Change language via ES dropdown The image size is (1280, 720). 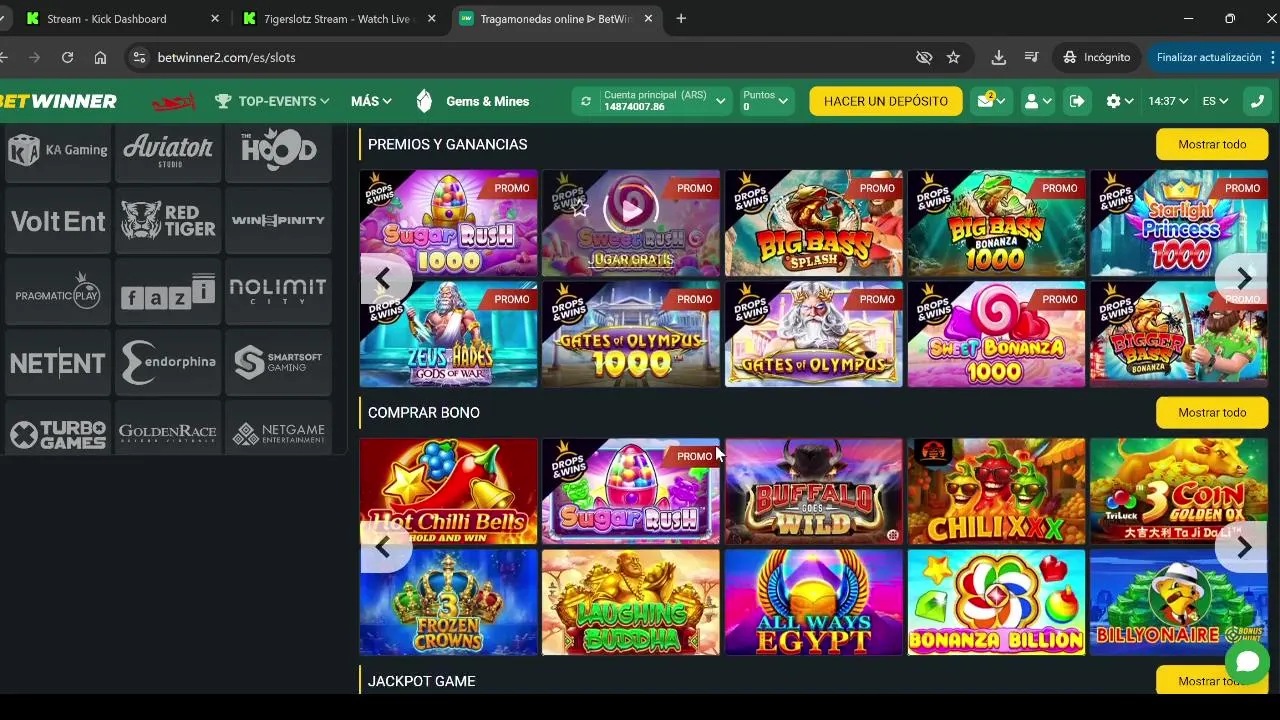coord(1215,101)
